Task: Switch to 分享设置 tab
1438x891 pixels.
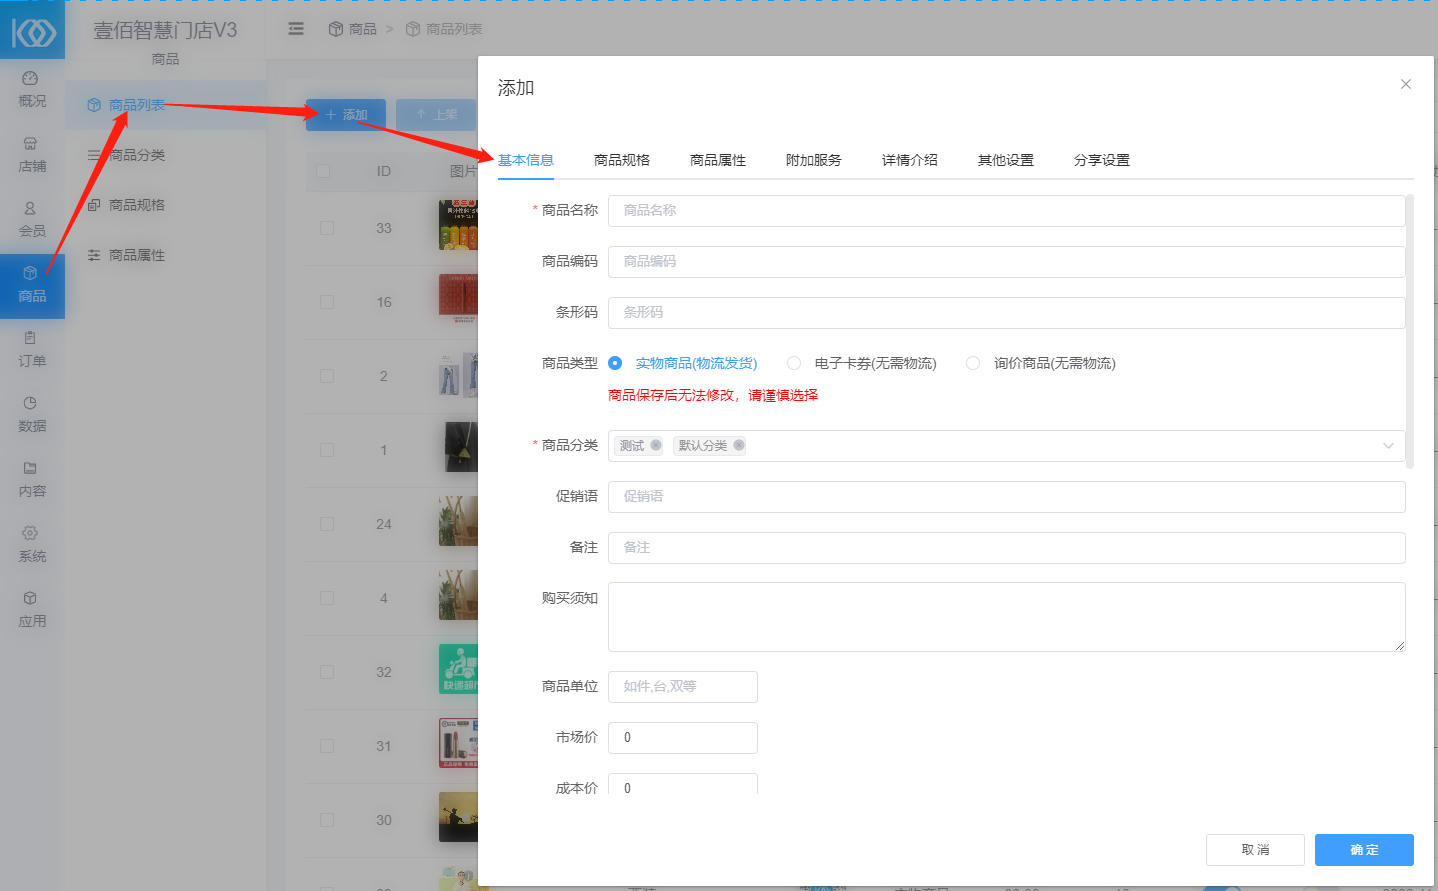Action: pos(1102,160)
